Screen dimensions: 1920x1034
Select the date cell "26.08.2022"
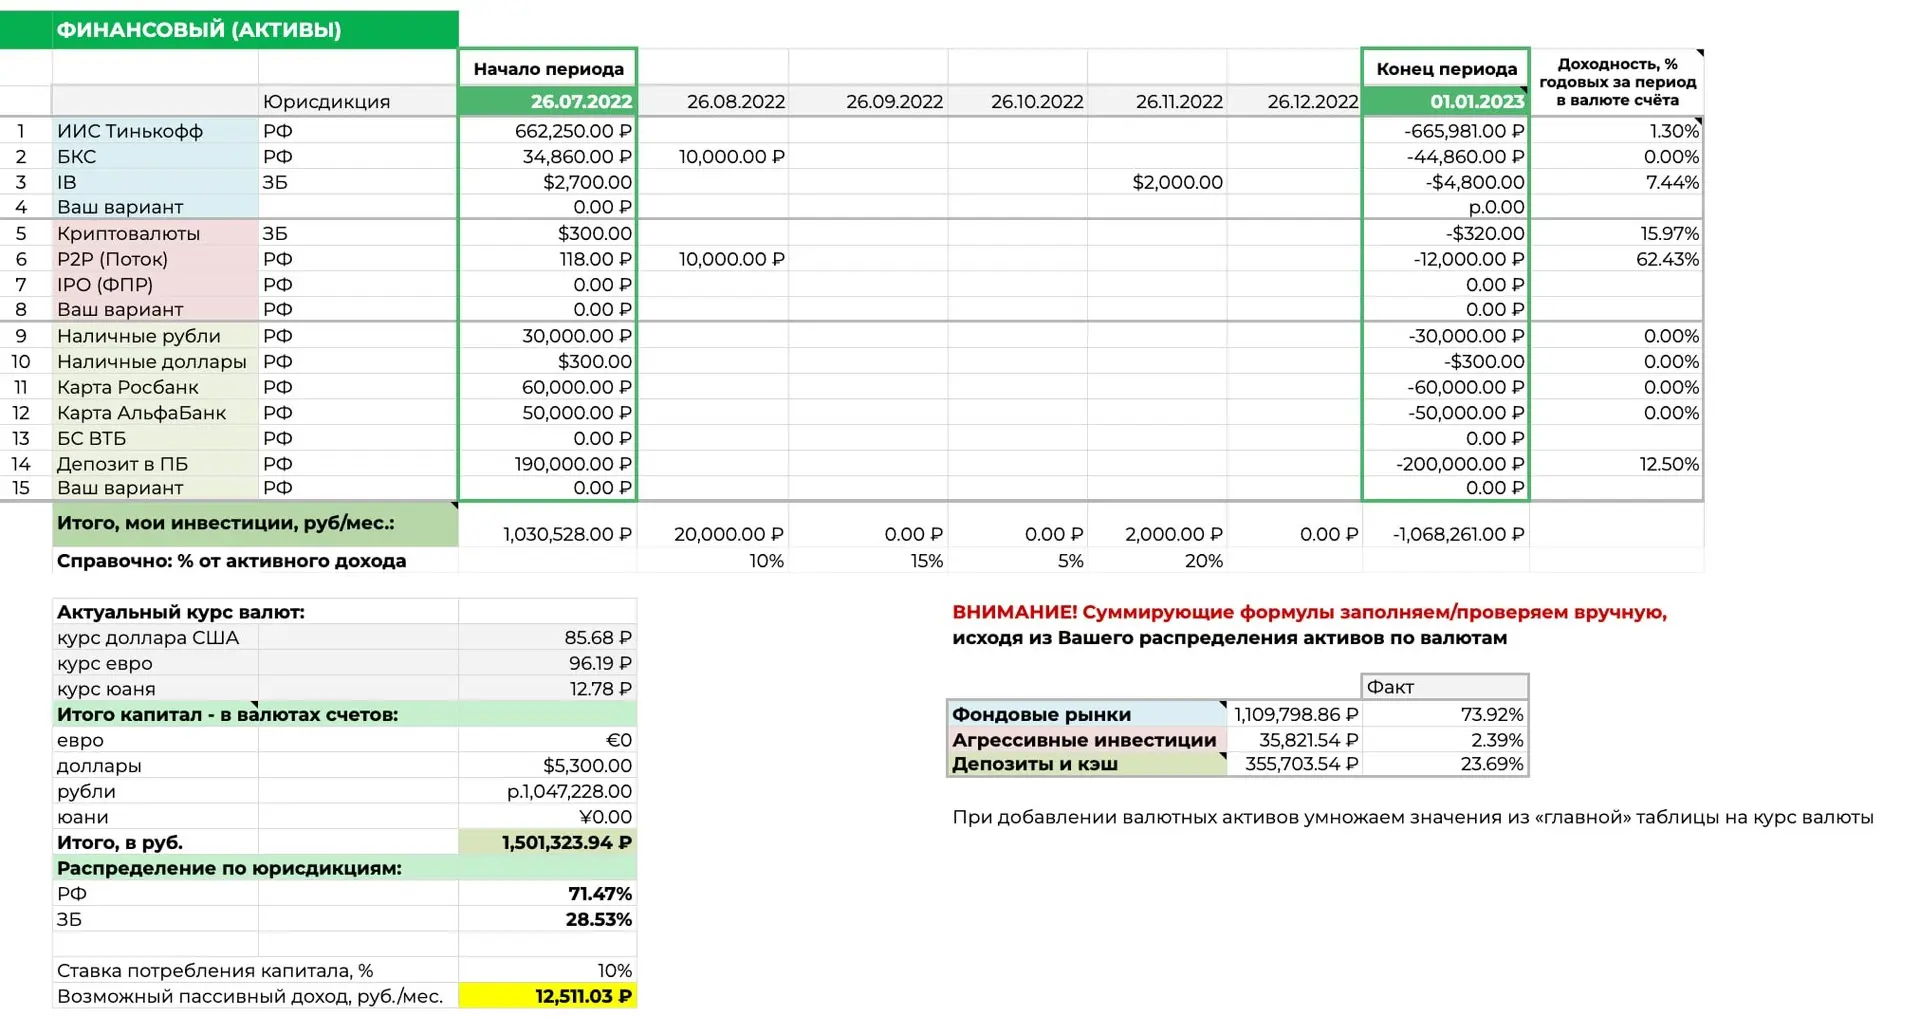(713, 101)
